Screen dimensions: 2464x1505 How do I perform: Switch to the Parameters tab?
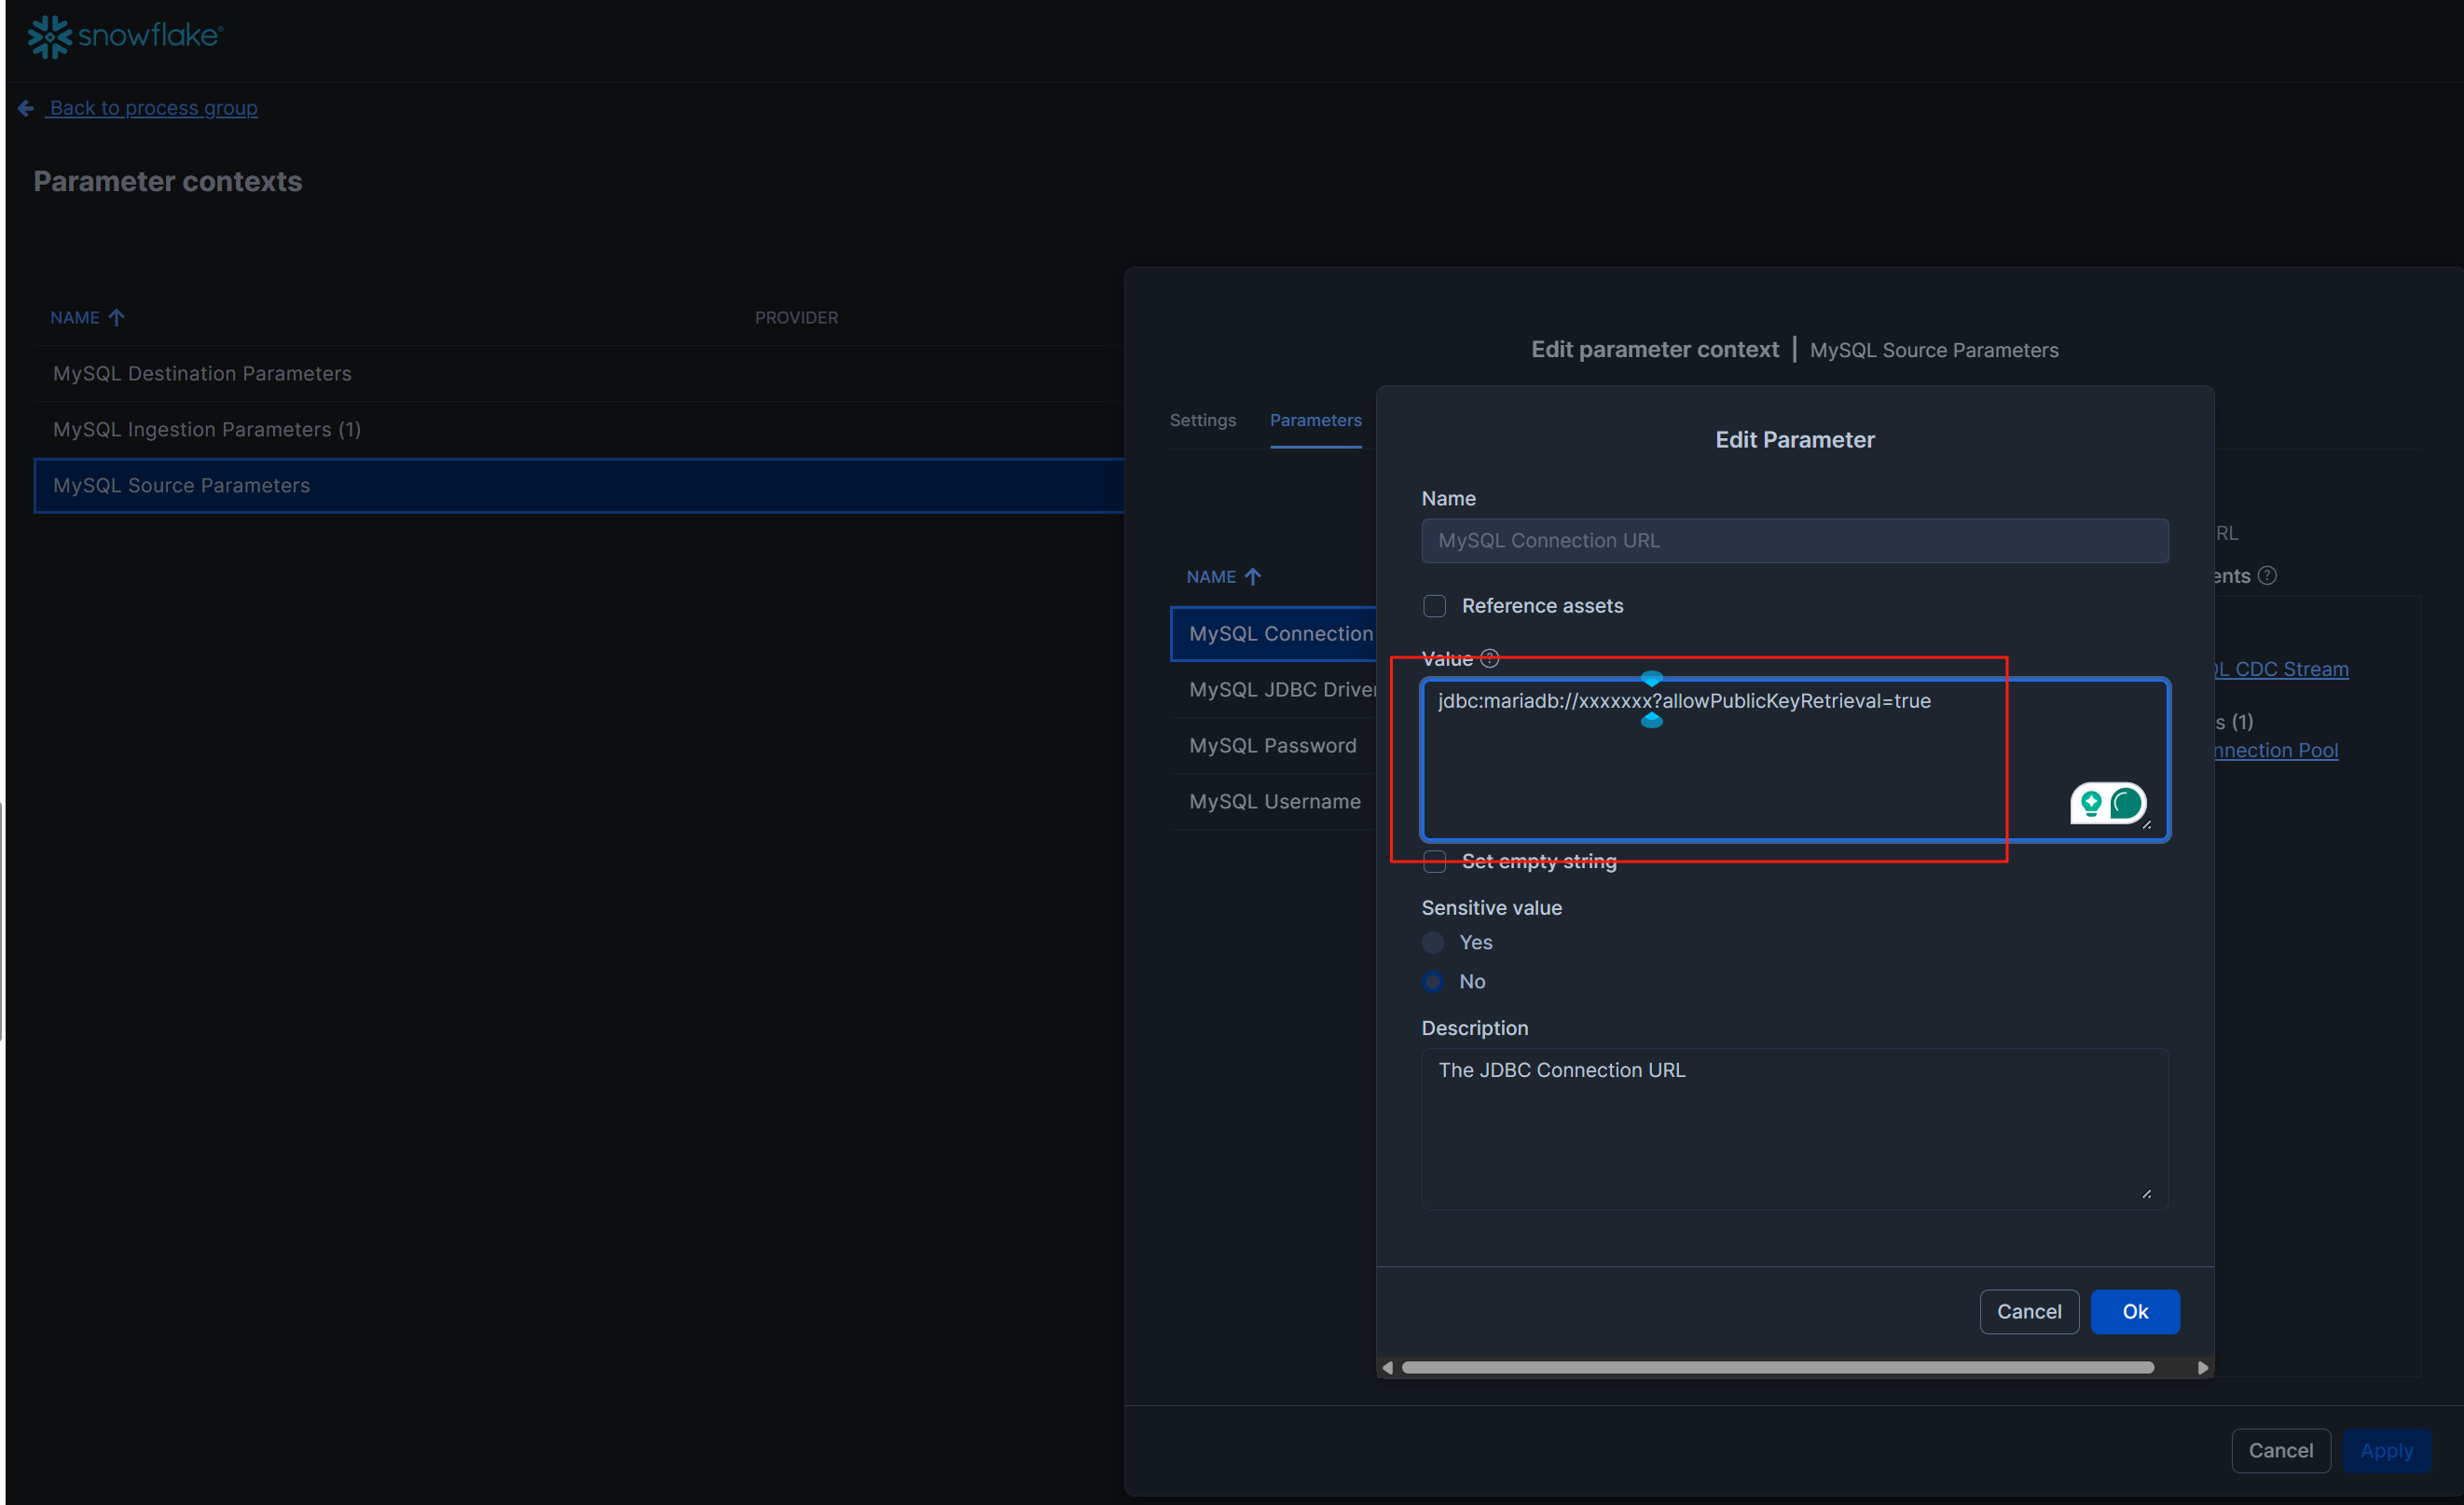click(1316, 420)
